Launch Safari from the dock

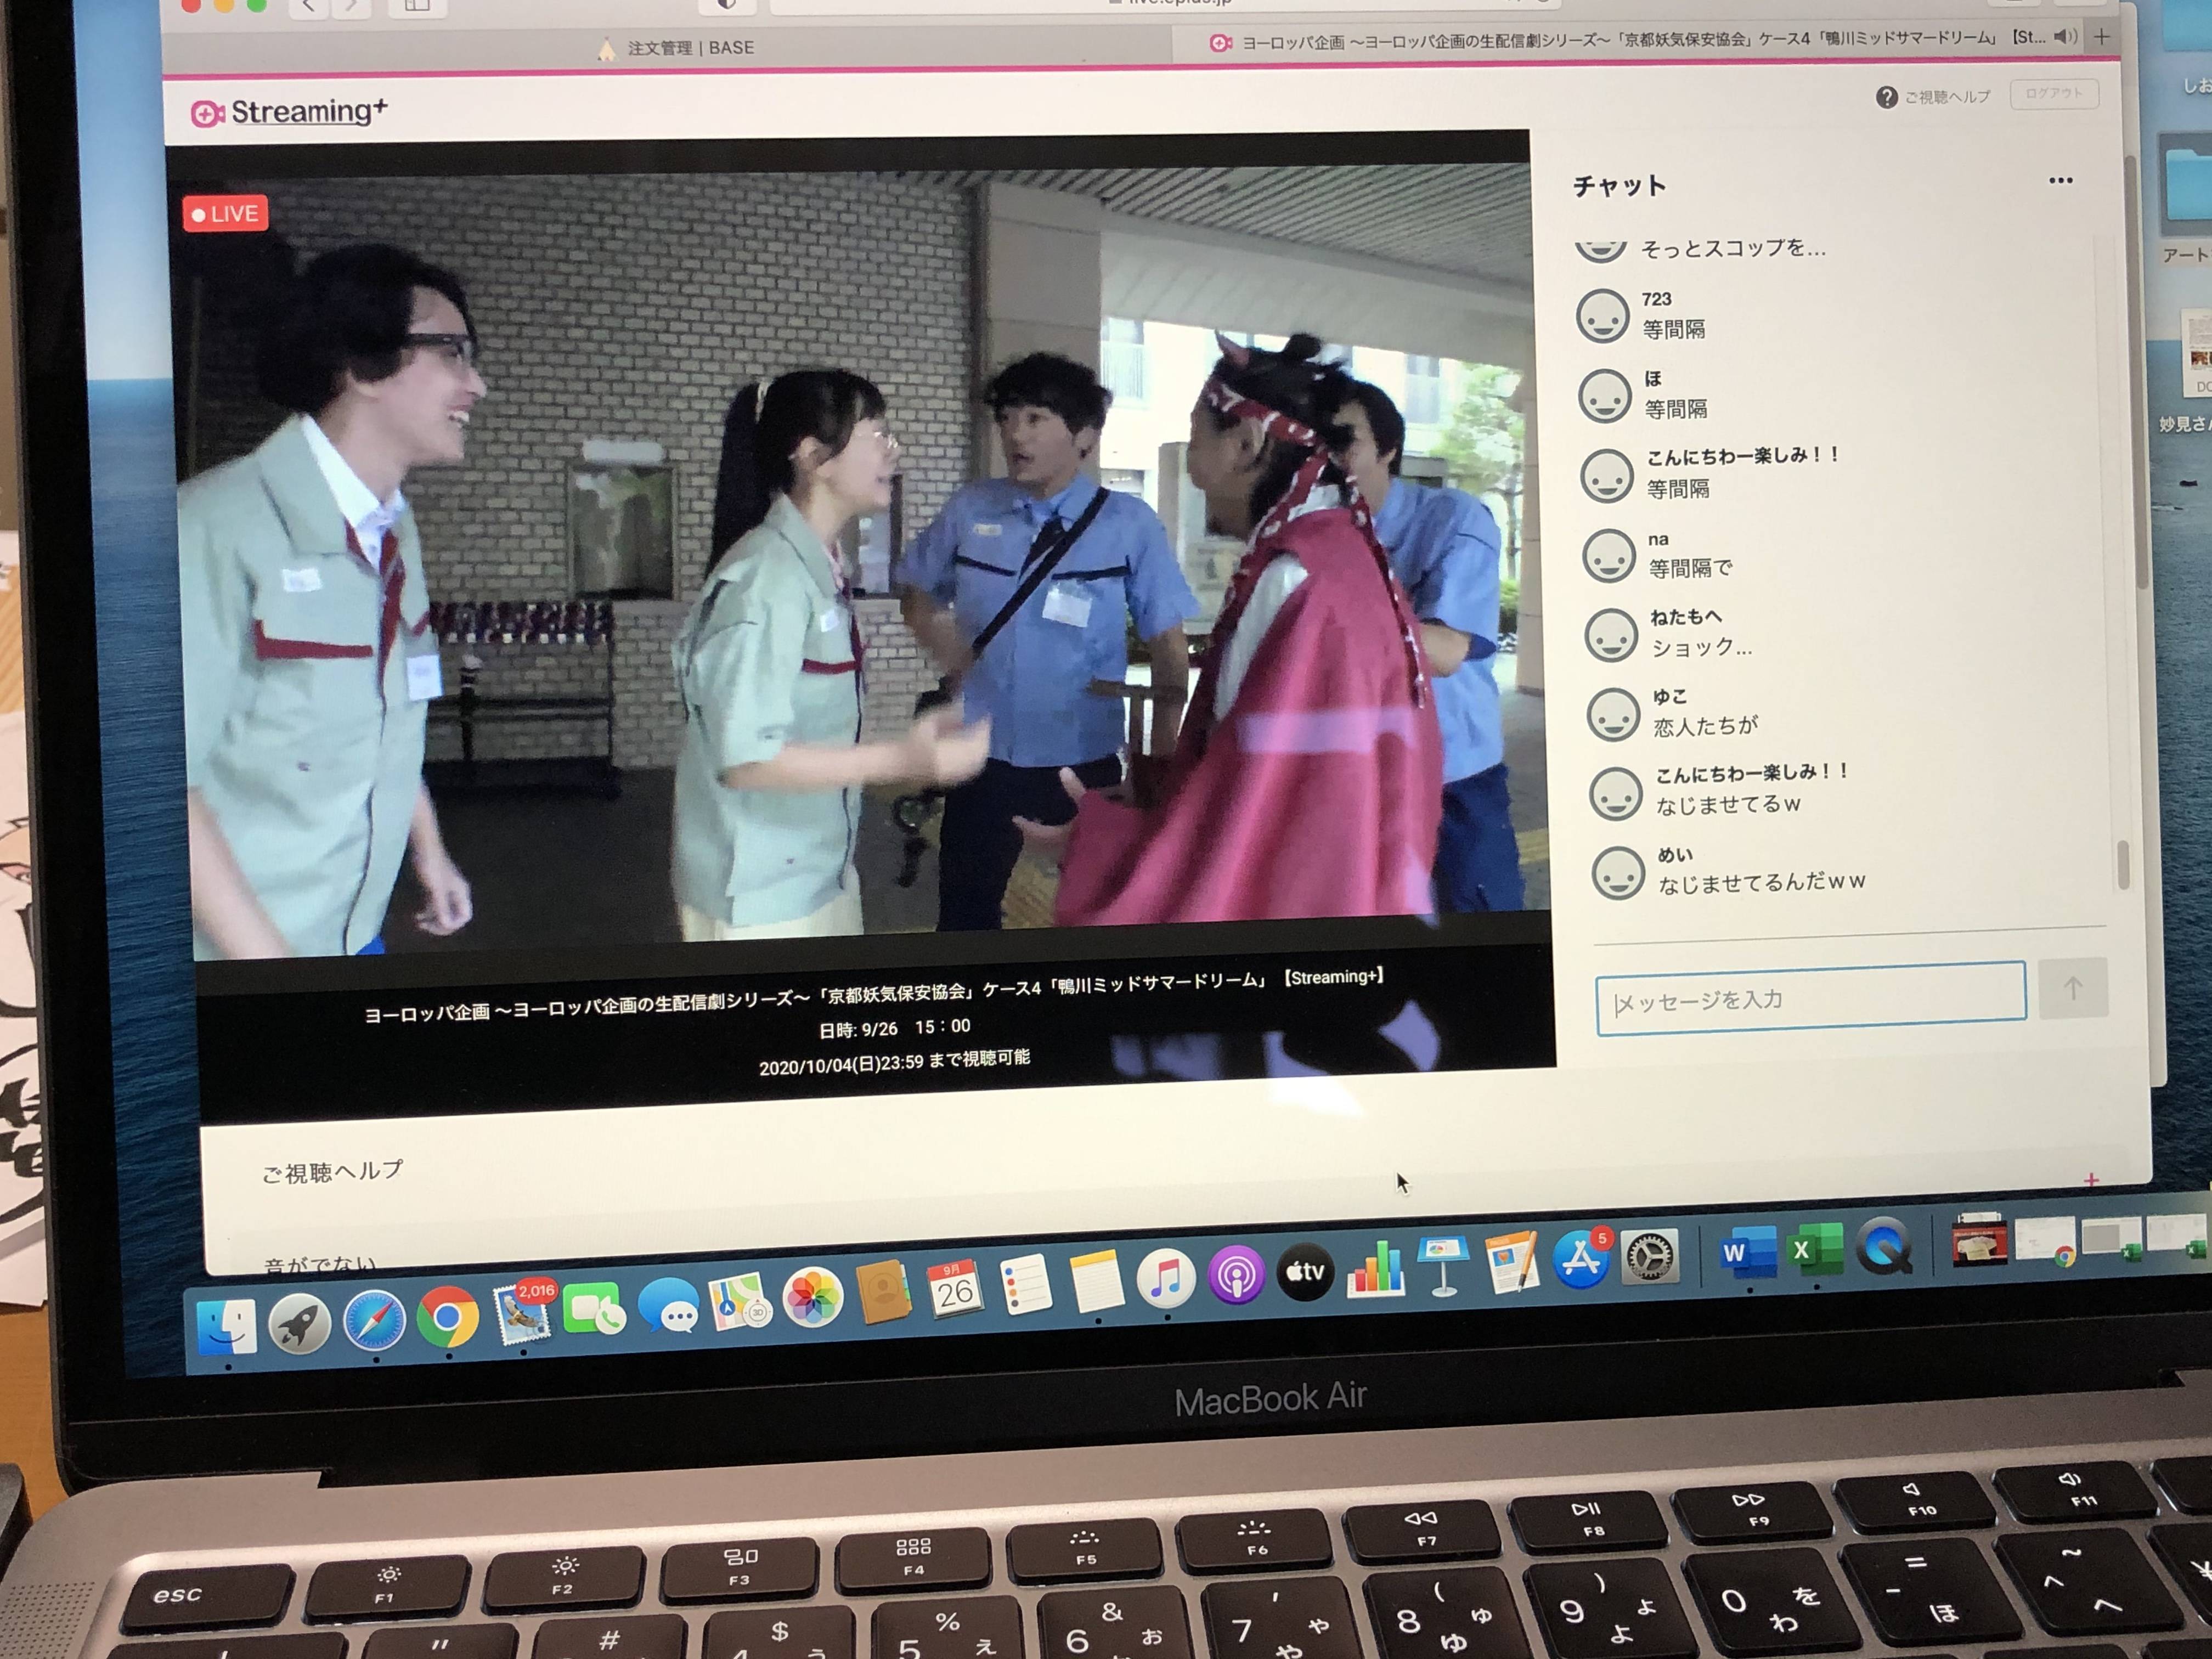(374, 1321)
